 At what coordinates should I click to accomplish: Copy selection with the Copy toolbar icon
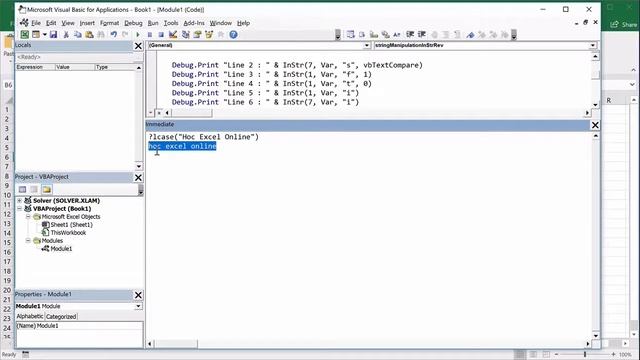(x=78, y=35)
